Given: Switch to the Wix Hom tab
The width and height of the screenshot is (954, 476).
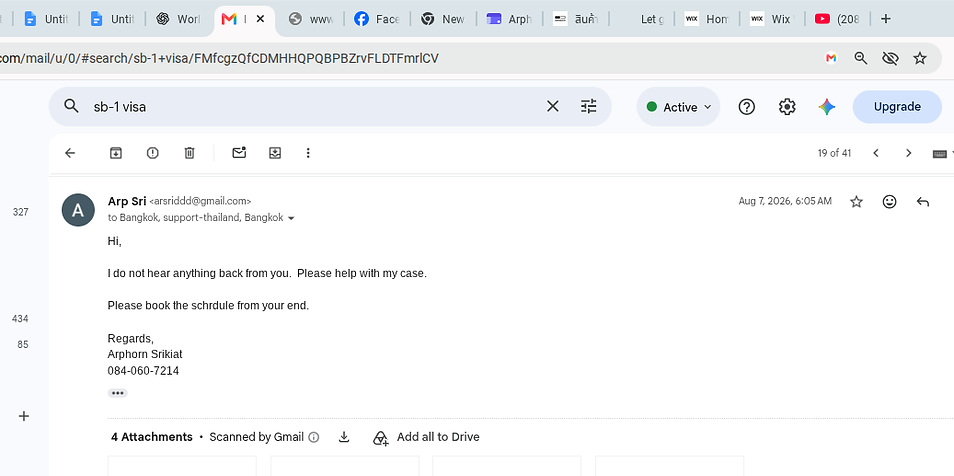Looking at the screenshot, I should click(707, 19).
